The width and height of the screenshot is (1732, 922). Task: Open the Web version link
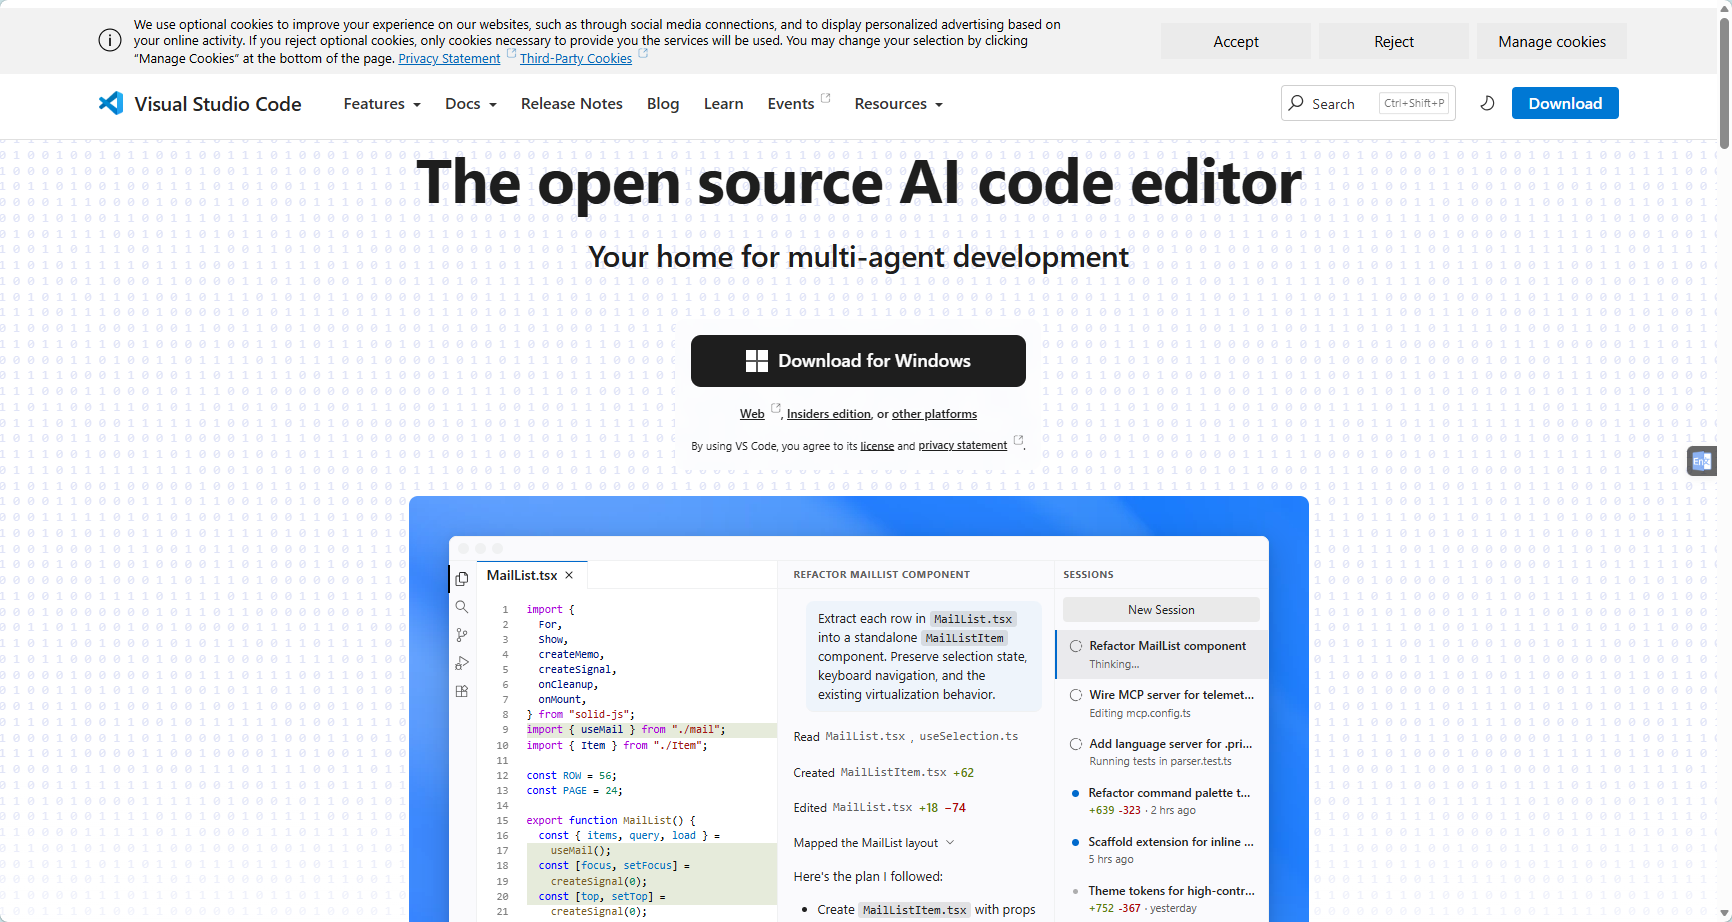[752, 414]
